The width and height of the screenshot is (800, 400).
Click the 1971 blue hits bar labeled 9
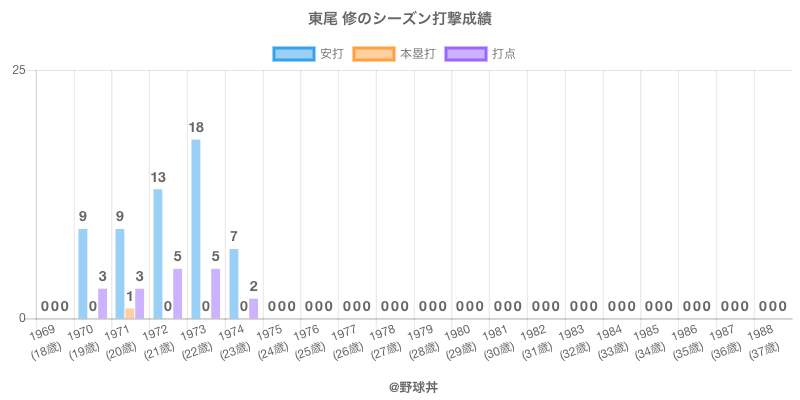tap(120, 273)
